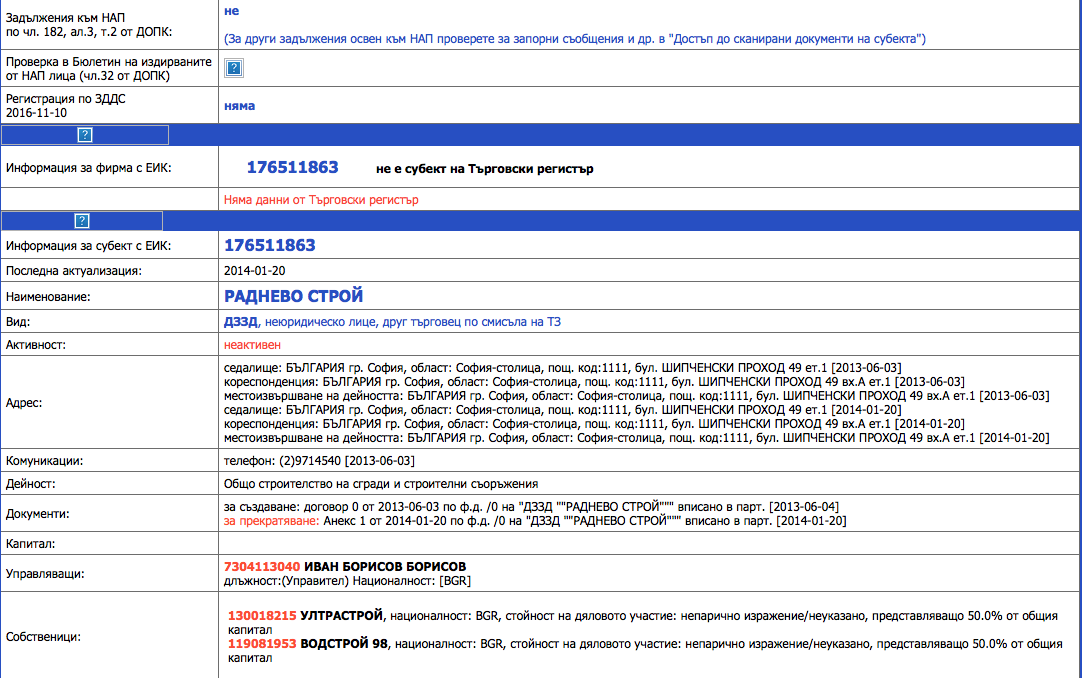Image resolution: width=1082 pixels, height=678 pixels.
Task: Click the 'няма' ЗДДС registration value
Action: pyautogui.click(x=240, y=106)
